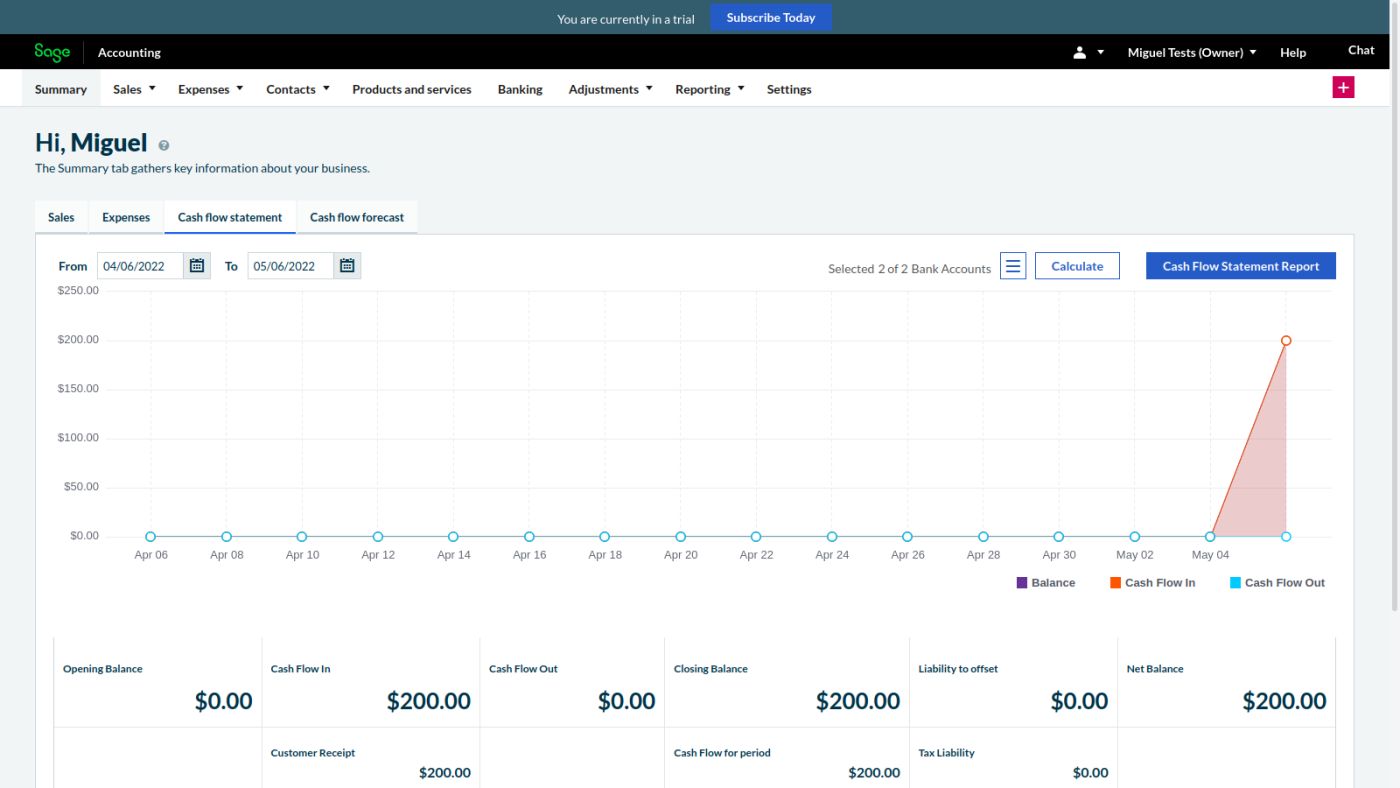1400x788 pixels.
Task: Open the Cash Flow Statement Report
Action: pyautogui.click(x=1240, y=266)
